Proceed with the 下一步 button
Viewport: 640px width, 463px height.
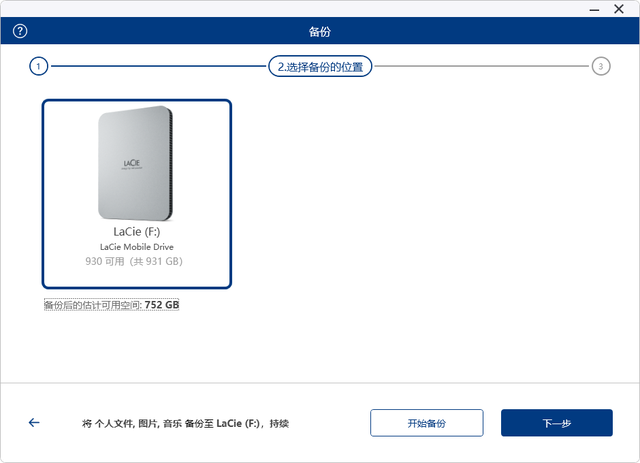click(557, 423)
